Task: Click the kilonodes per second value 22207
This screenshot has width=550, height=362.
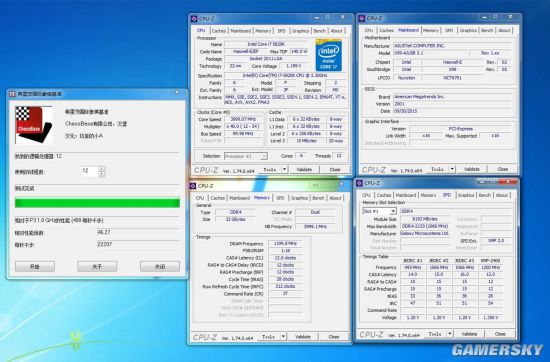Action: pyautogui.click(x=138, y=244)
